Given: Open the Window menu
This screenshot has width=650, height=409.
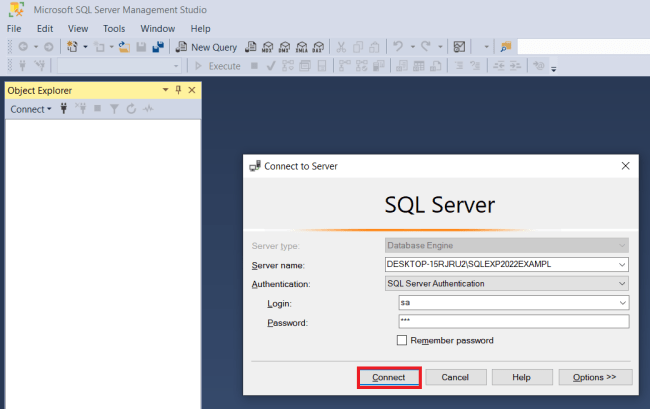Looking at the screenshot, I should pos(158,29).
